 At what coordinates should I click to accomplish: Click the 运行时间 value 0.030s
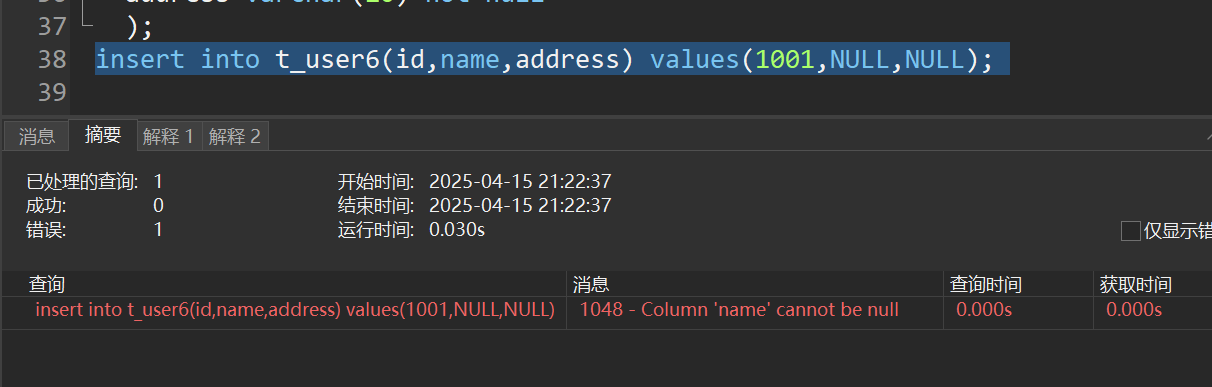[457, 230]
